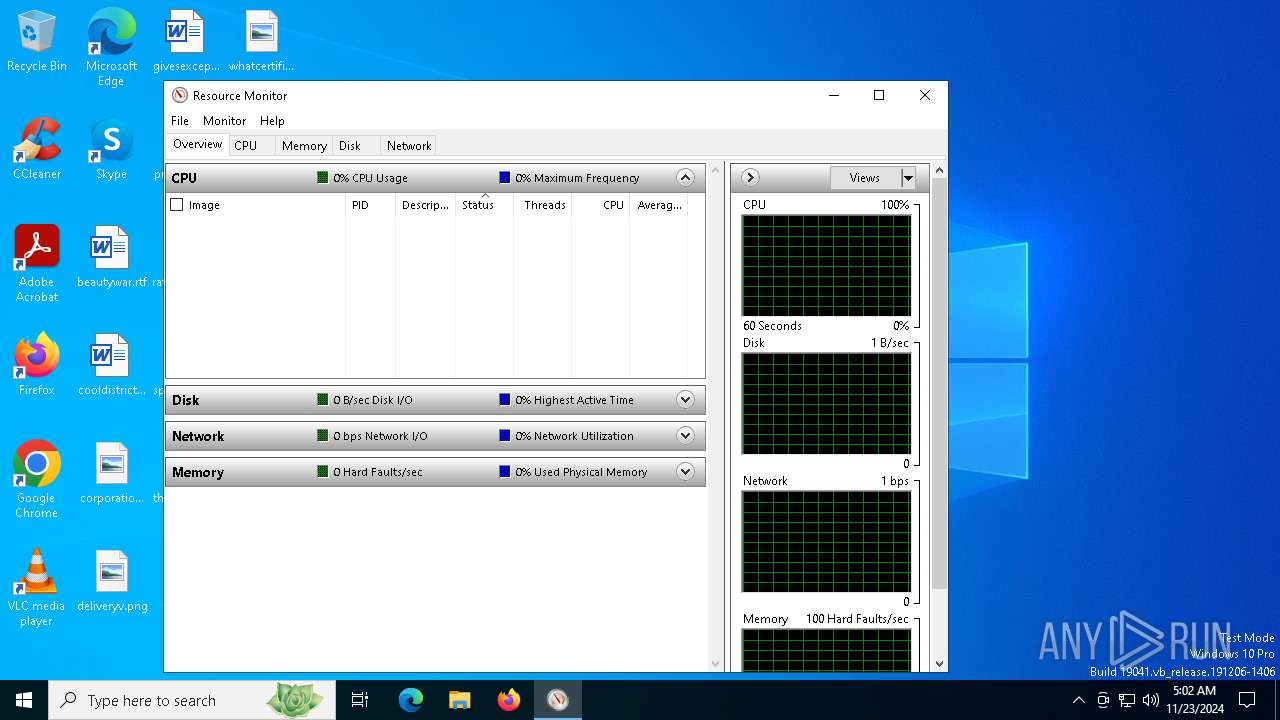
Task: Switch to the Memory tab
Action: click(304, 146)
